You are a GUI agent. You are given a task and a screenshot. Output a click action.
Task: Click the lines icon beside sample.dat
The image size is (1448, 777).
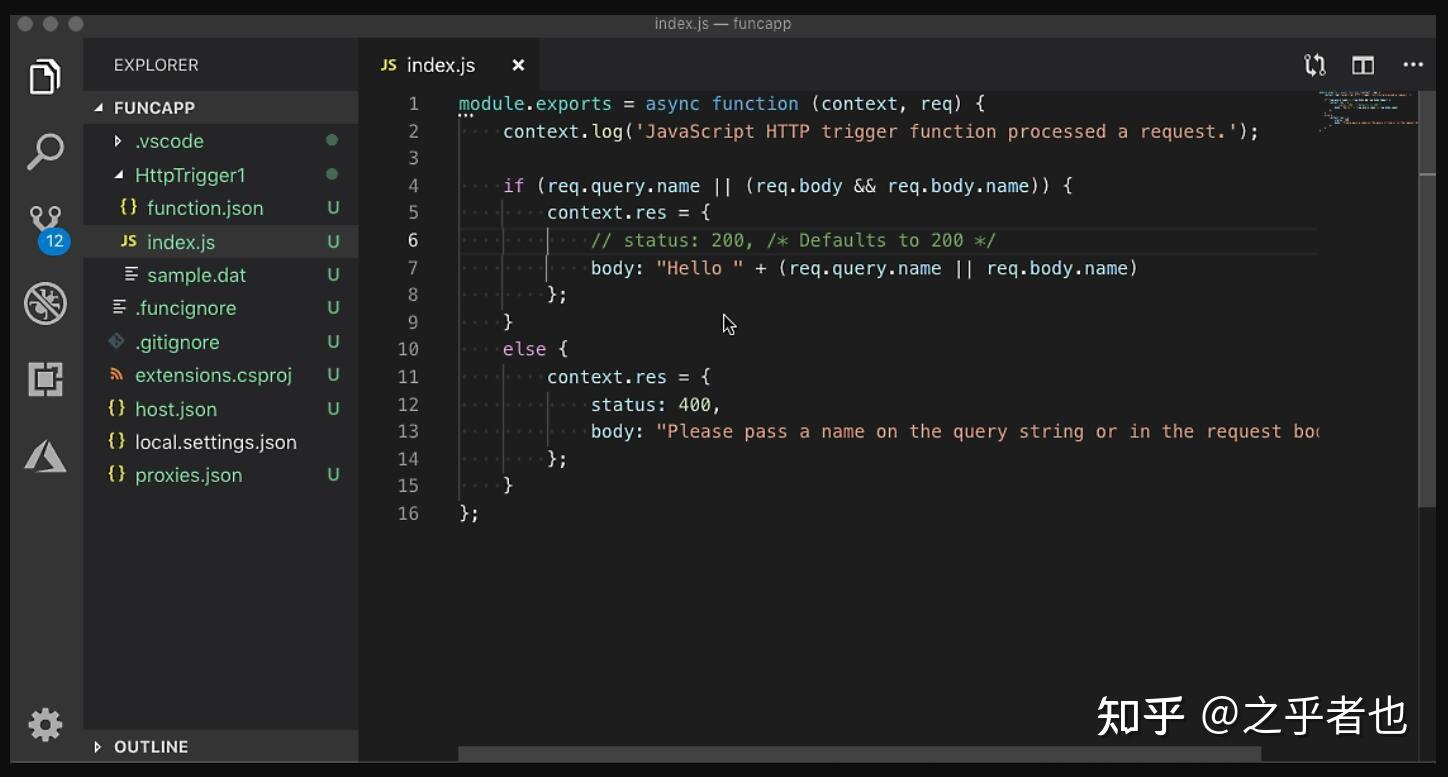point(131,274)
